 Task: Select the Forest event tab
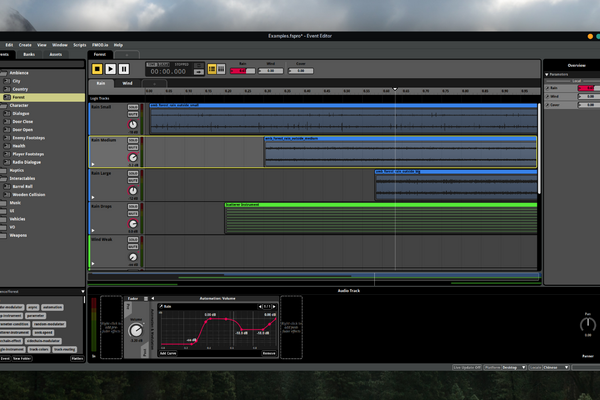[x=100, y=54]
